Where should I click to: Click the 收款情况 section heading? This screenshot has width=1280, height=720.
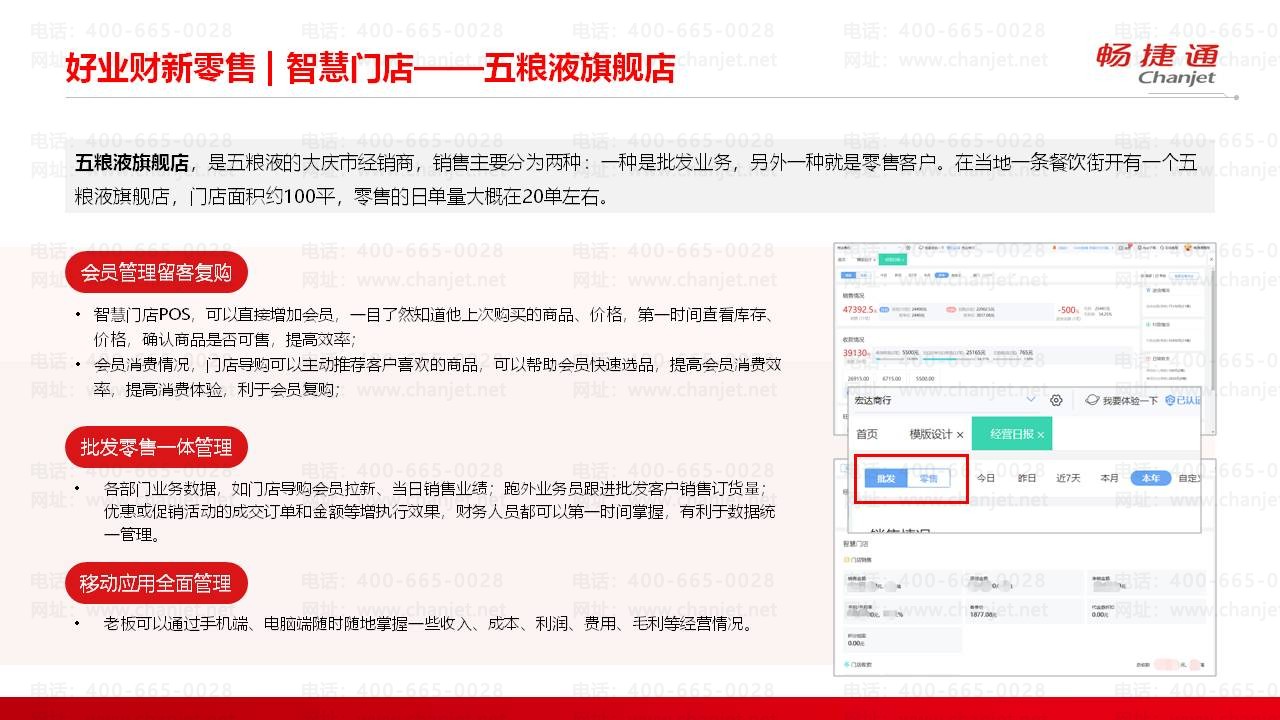[x=853, y=340]
